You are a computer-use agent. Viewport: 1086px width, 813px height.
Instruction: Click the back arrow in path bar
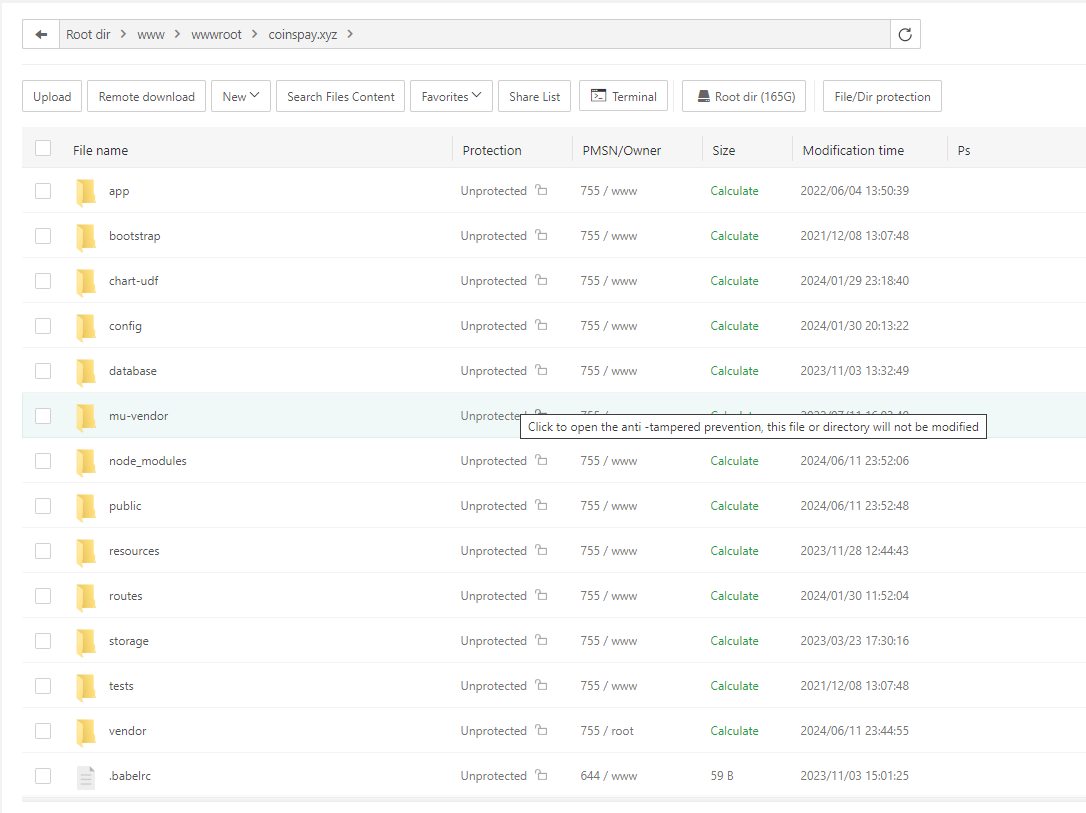point(41,34)
